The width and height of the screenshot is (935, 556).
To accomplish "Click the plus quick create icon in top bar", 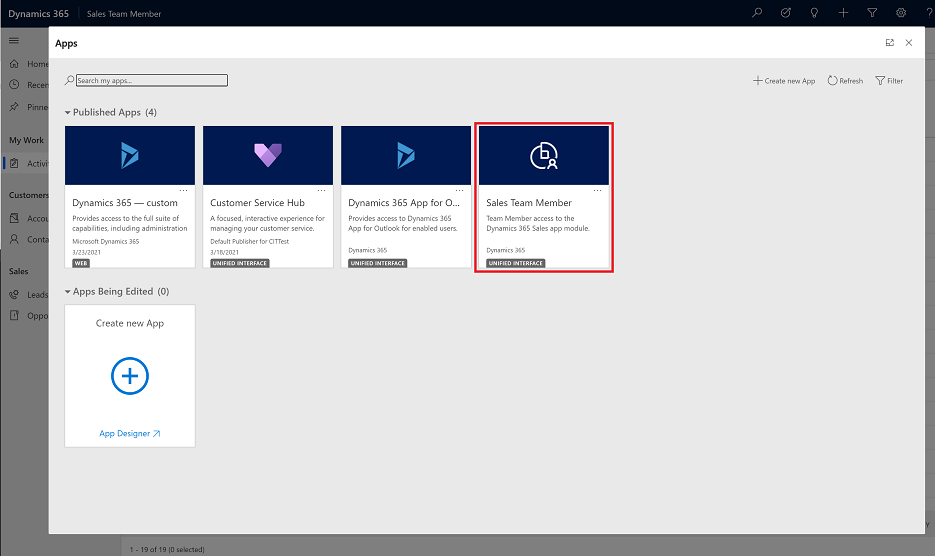I will point(843,13).
